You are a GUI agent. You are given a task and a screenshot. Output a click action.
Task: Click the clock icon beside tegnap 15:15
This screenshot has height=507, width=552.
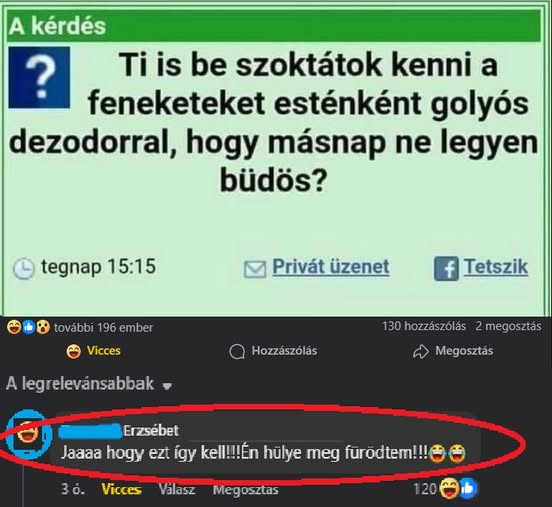[x=24, y=268]
